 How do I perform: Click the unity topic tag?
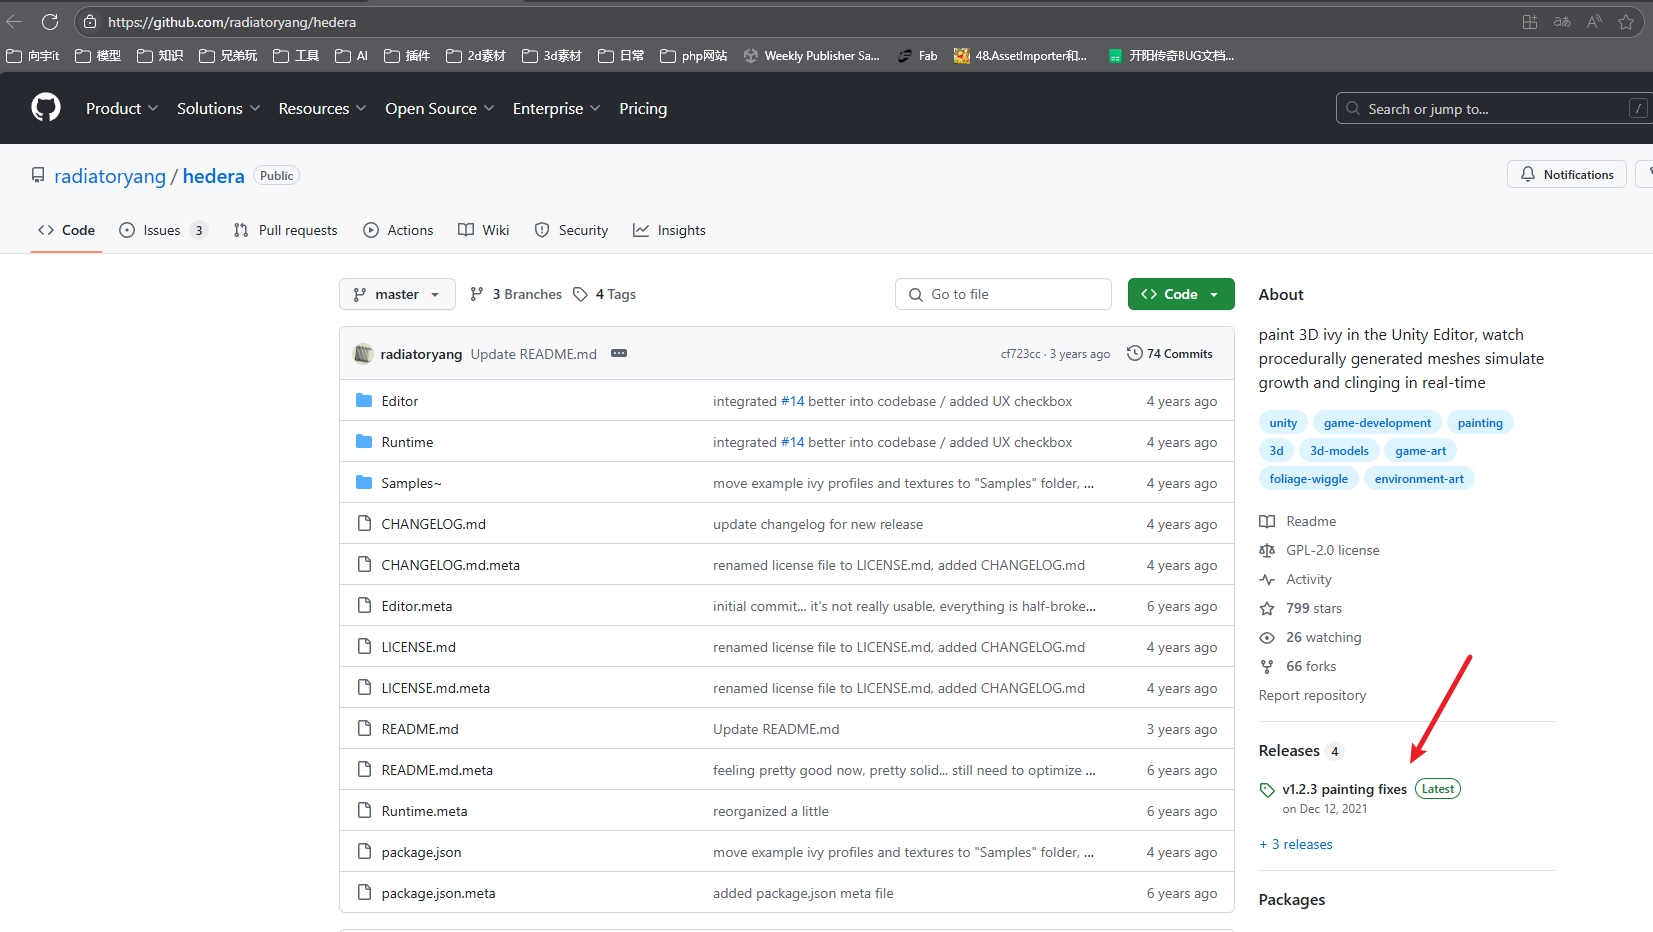coord(1283,423)
